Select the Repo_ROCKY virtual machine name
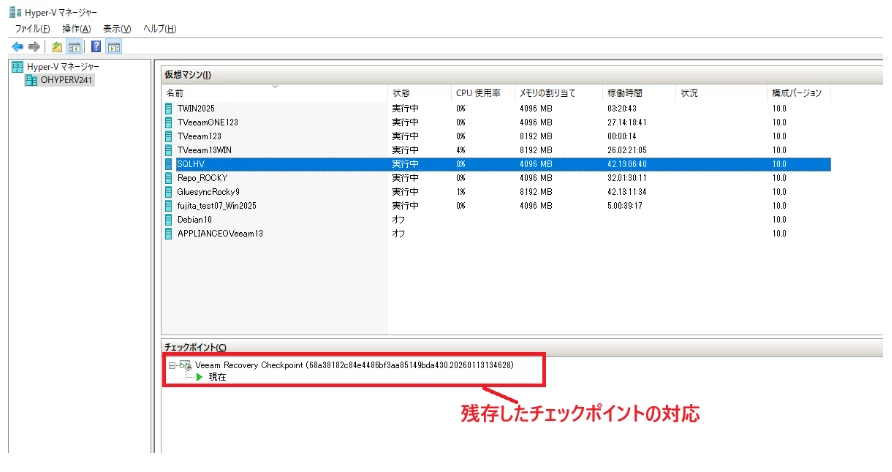This screenshot has height=472, width=892. 202,178
